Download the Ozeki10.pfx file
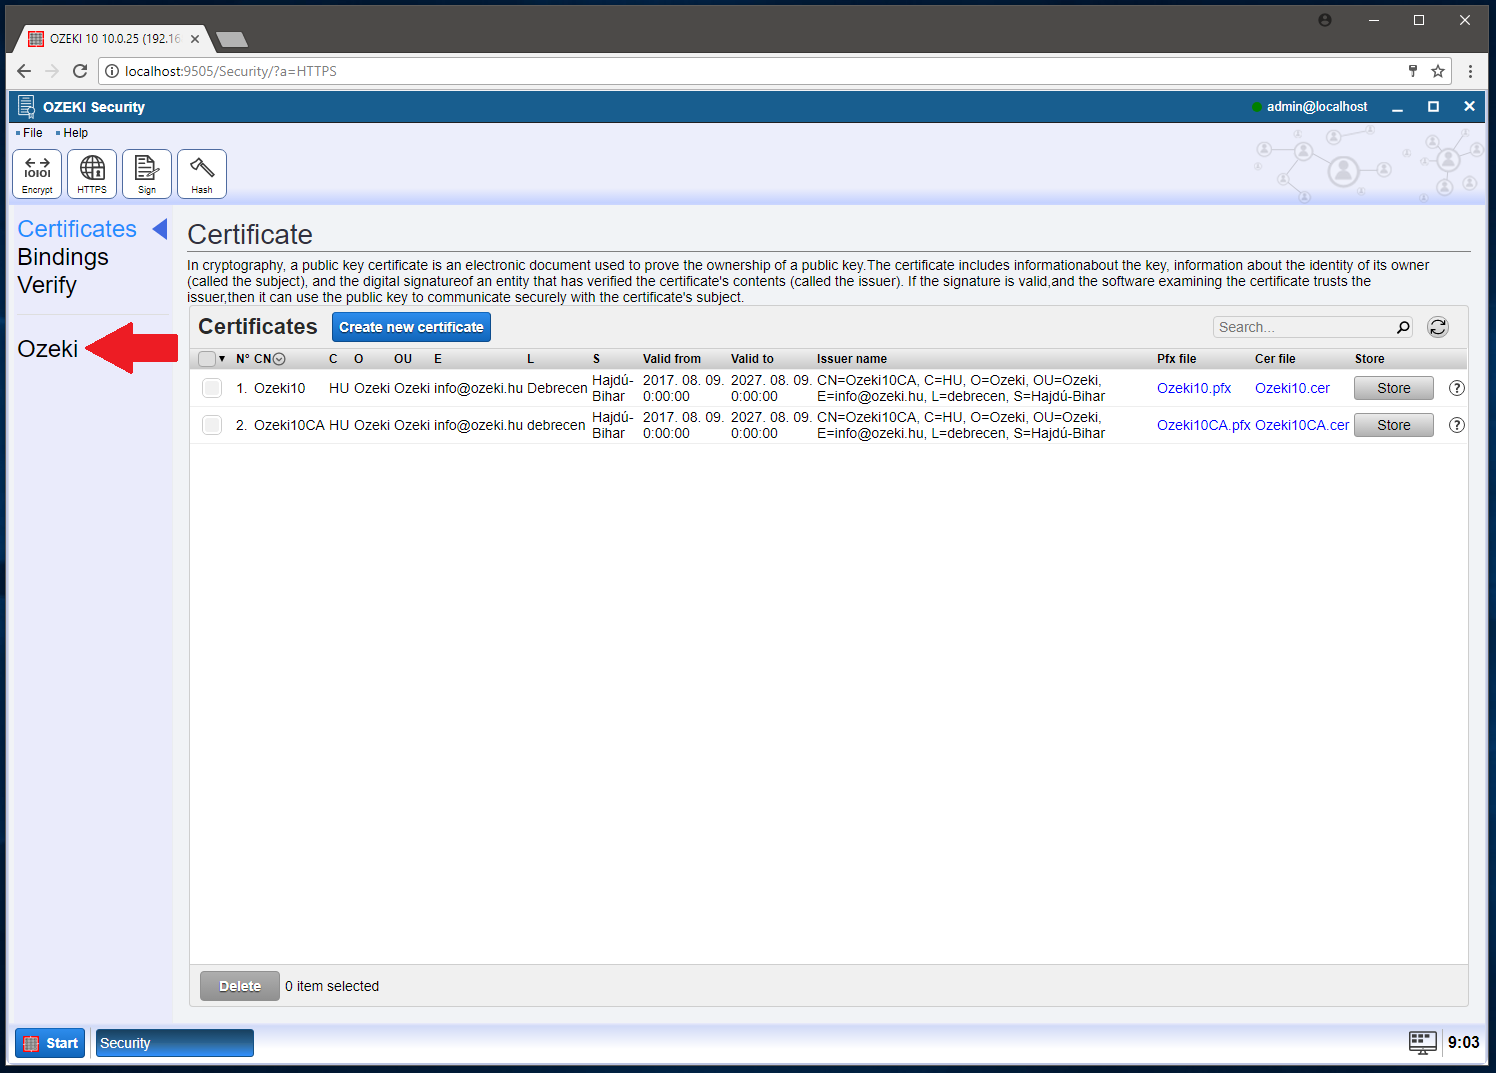This screenshot has height=1073, width=1496. pos(1194,388)
